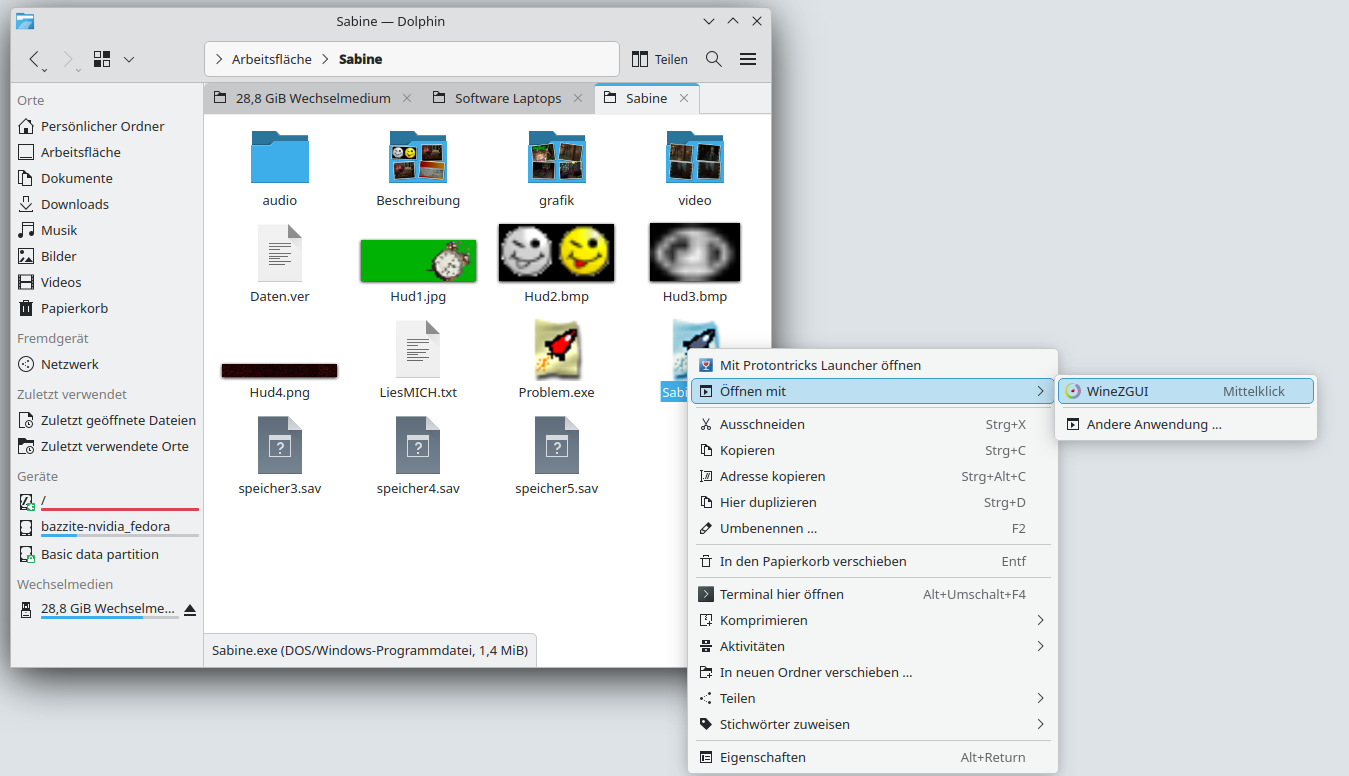This screenshot has height=776, width=1349.
Task: Open the hamburger menu in Dolphin
Action: [x=748, y=59]
